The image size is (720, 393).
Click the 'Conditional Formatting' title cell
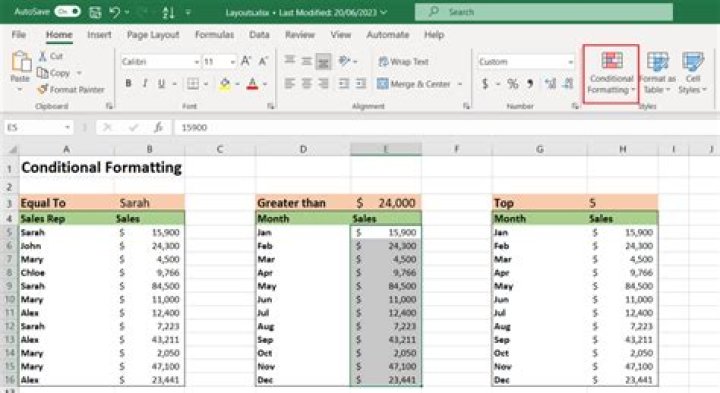pyautogui.click(x=101, y=167)
